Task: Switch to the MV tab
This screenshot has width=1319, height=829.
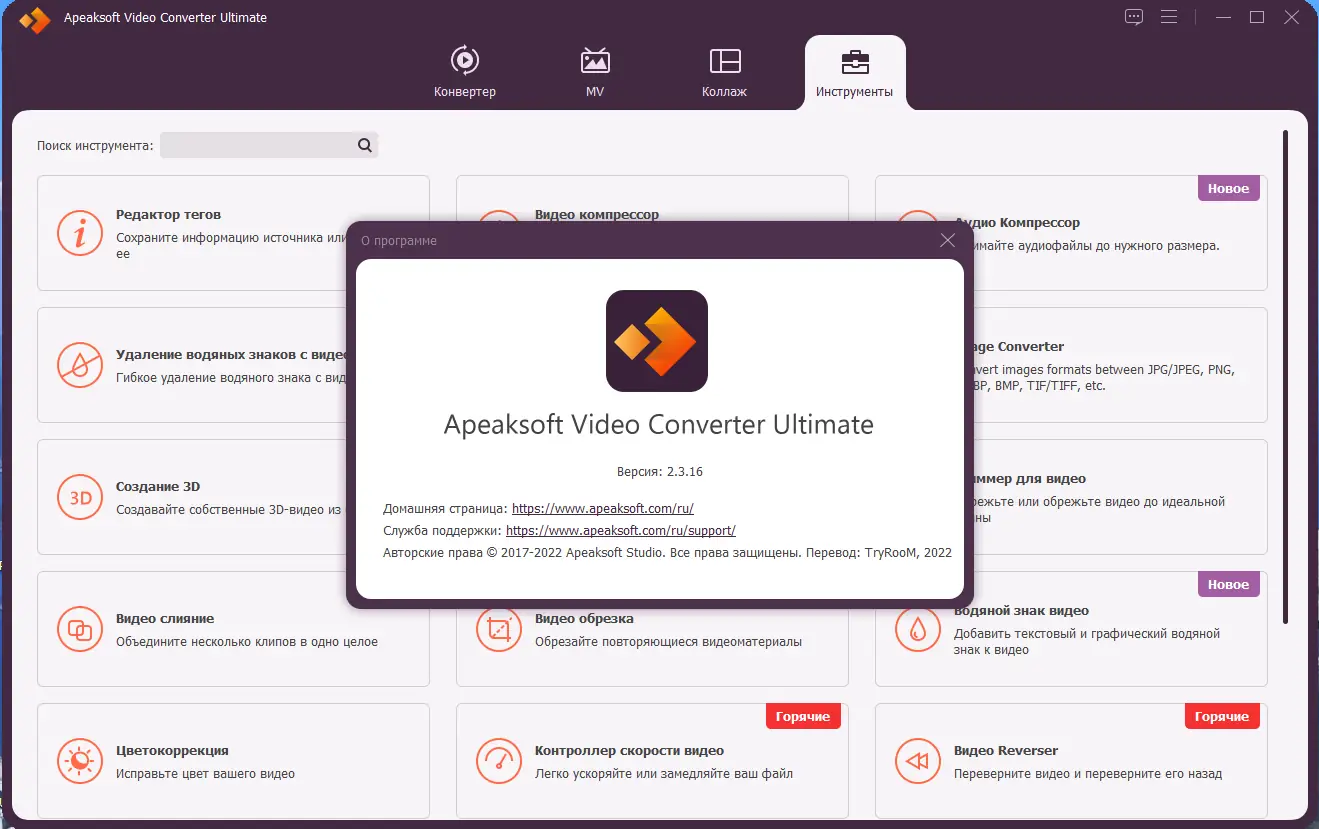Action: (595, 70)
